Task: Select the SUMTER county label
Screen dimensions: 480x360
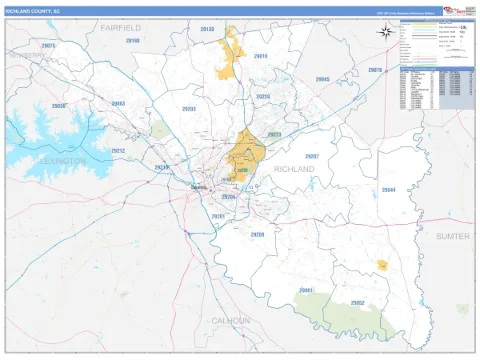Action: [x=453, y=236]
